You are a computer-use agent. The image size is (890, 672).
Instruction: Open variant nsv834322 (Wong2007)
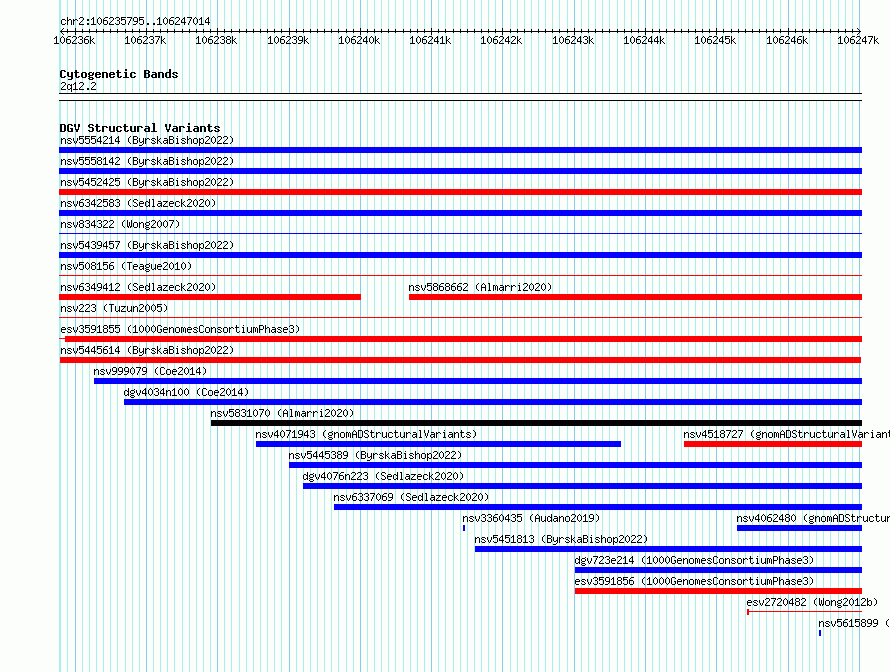click(x=120, y=224)
